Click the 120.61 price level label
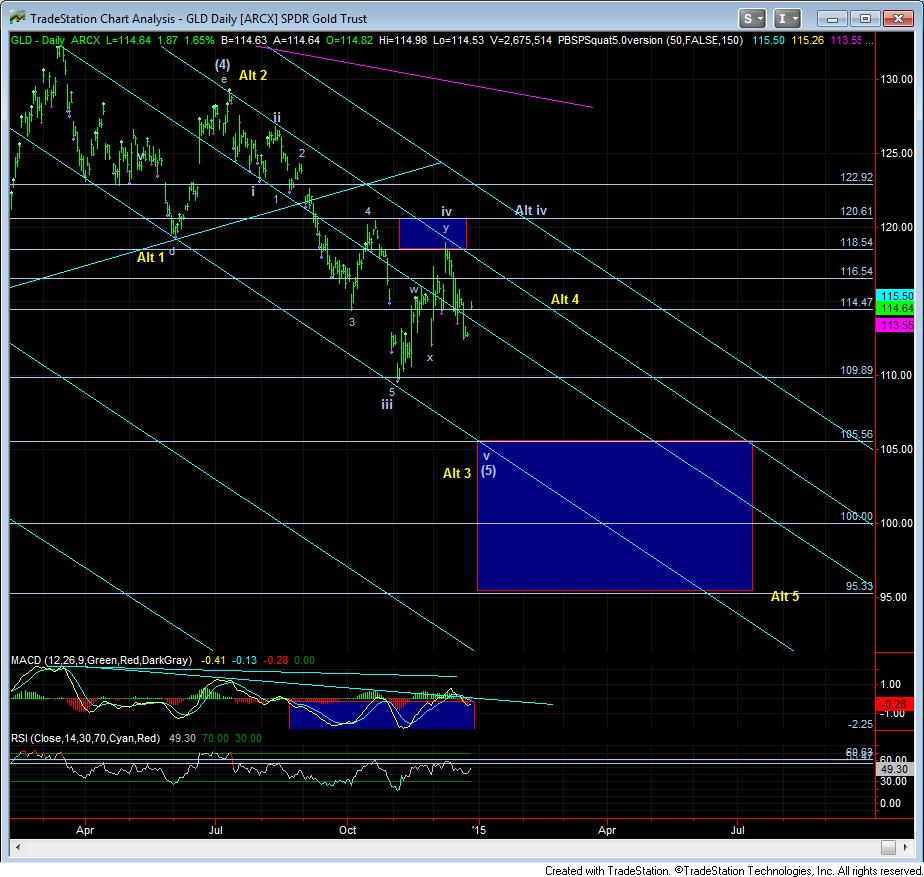The height and width of the screenshot is (877, 924). (856, 212)
